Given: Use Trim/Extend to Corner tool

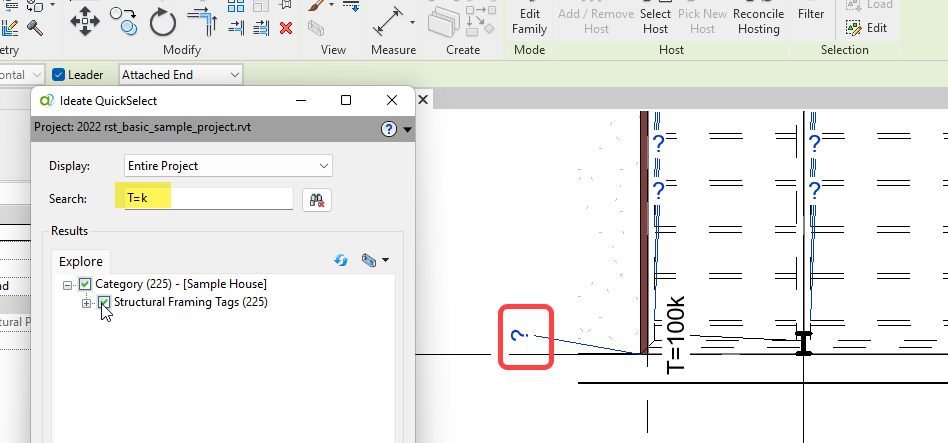Looking at the screenshot, I should 203,21.
